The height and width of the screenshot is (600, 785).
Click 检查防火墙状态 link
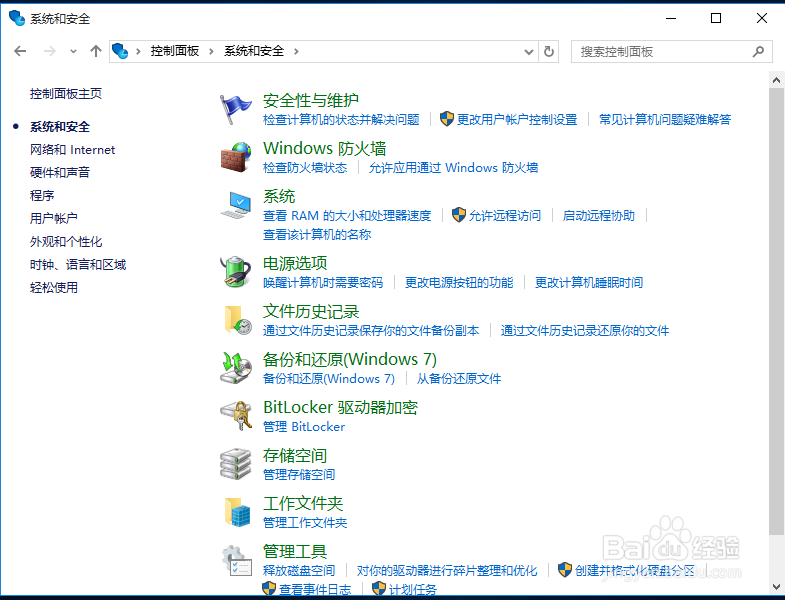pos(305,168)
